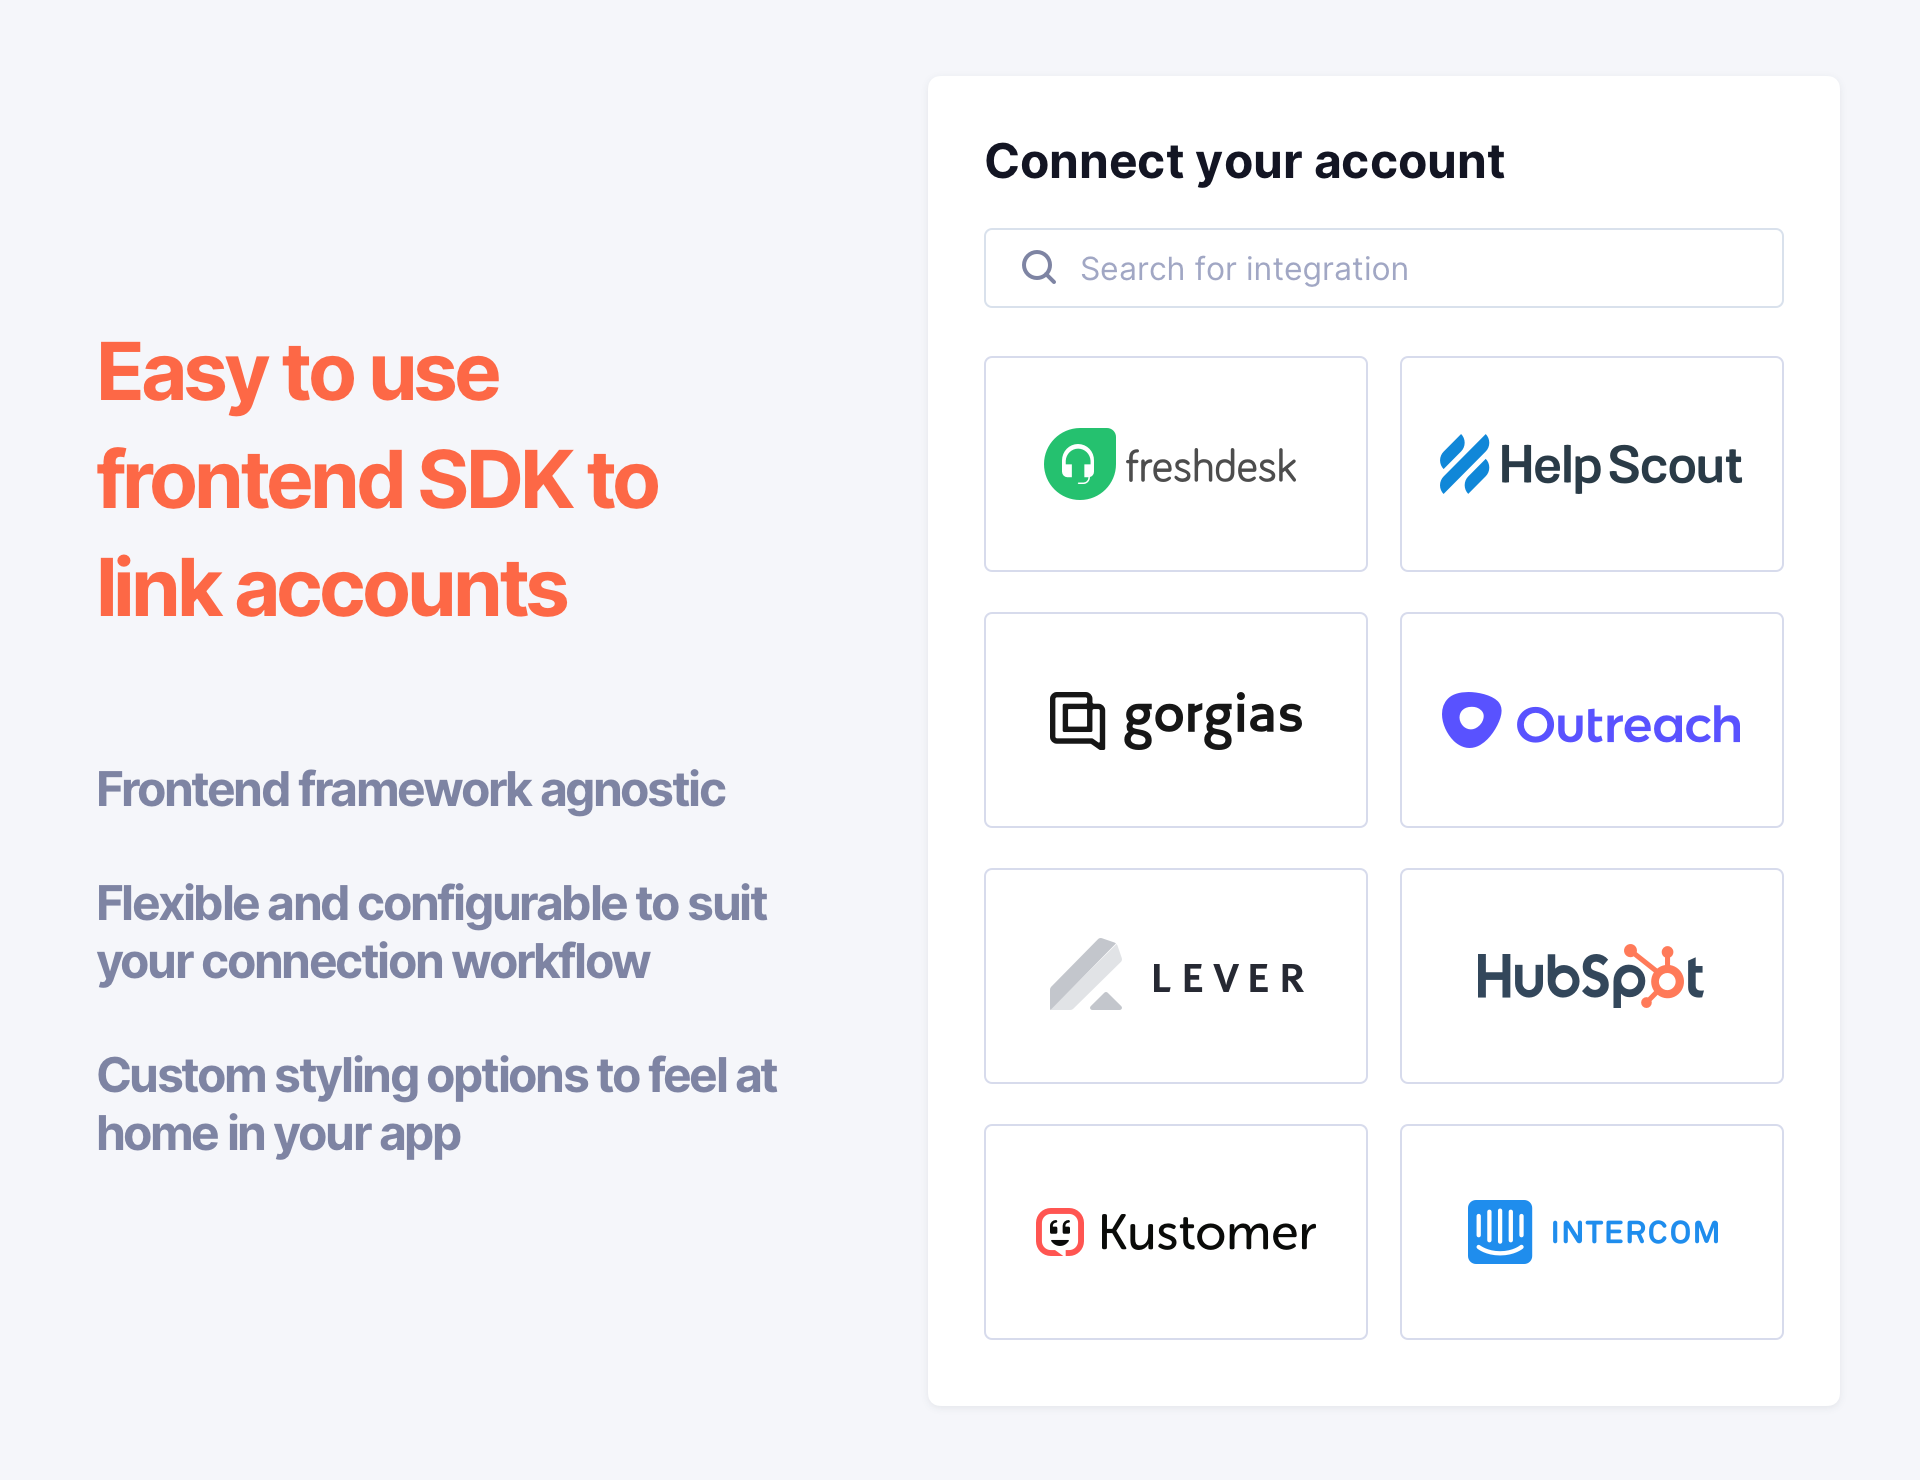
Task: Focus the Search for integration field
Action: click(x=1400, y=268)
